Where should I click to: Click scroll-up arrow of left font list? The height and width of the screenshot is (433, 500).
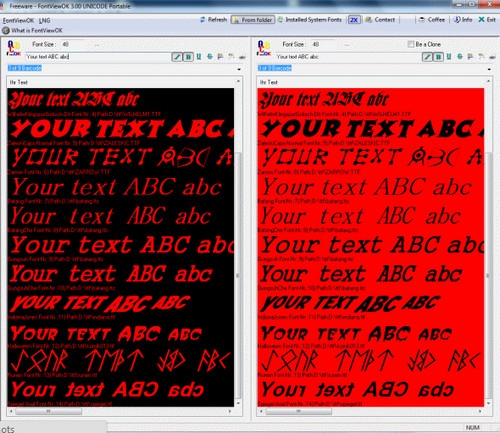238,81
